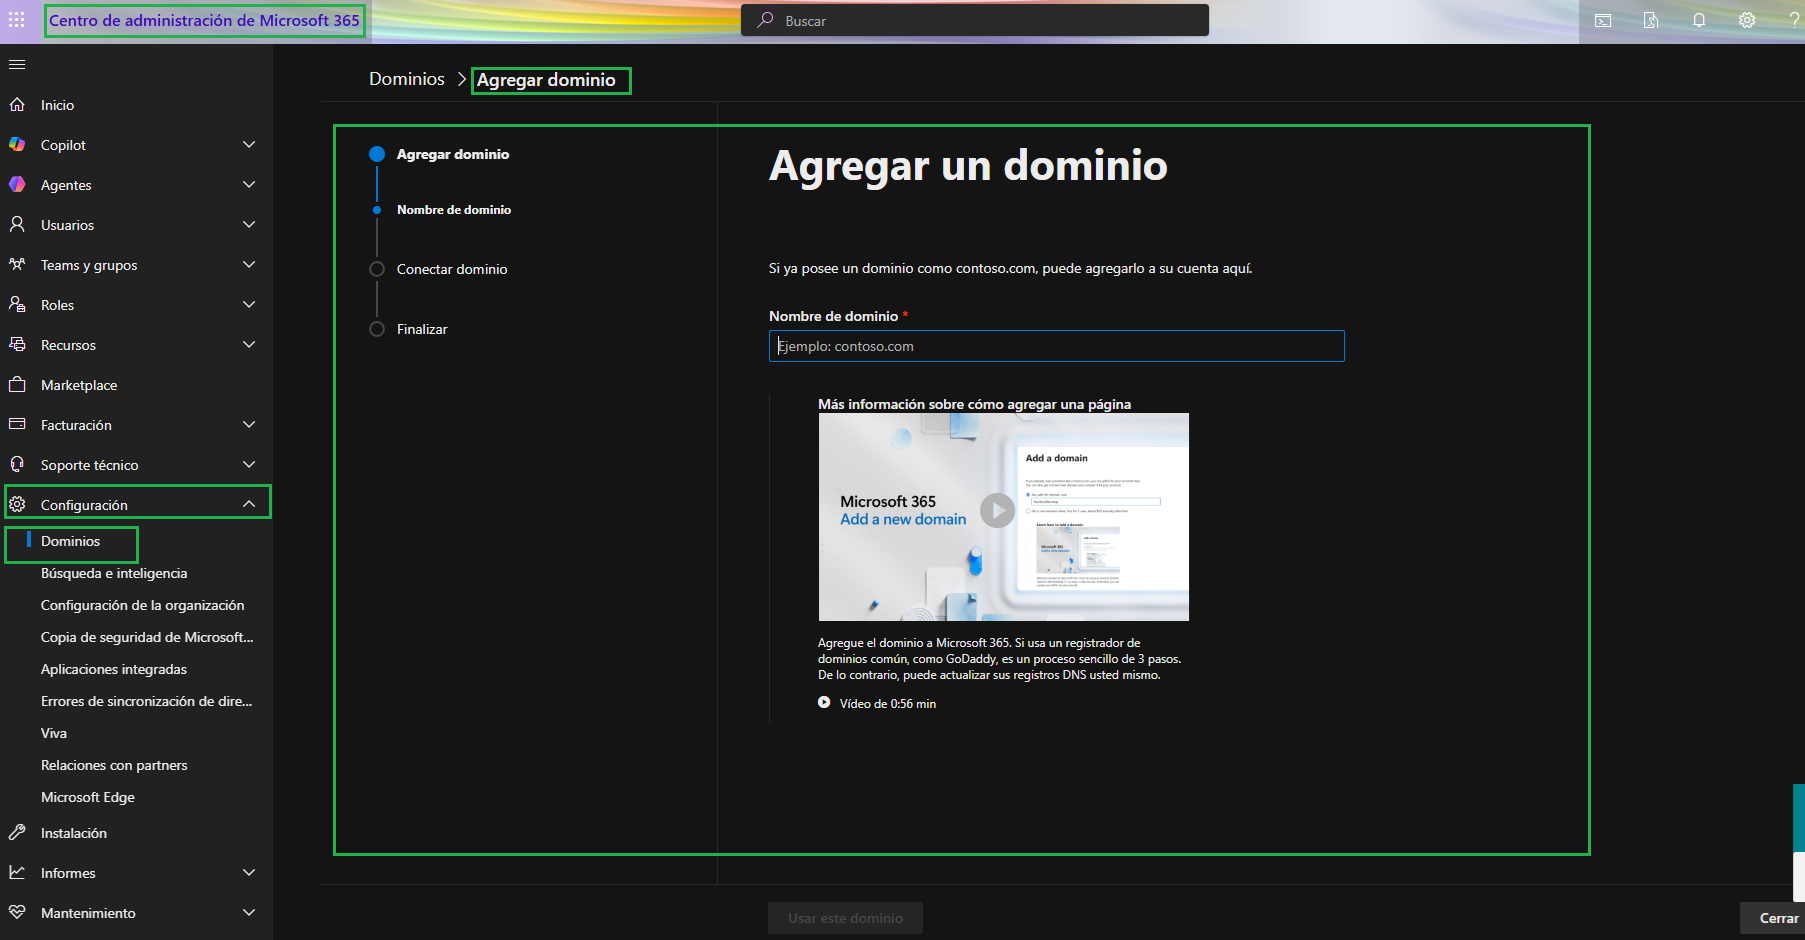This screenshot has height=940, width=1805.
Task: Click Centro de administración de Microsoft 365 title
Action: coord(204,20)
